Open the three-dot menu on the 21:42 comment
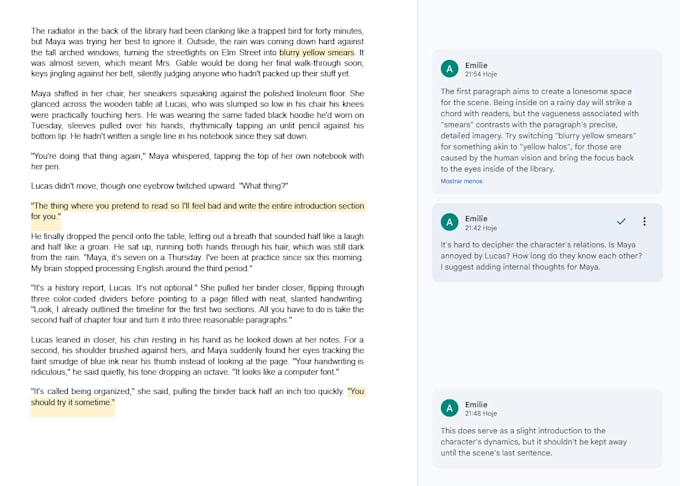The width and height of the screenshot is (680, 486). click(x=644, y=222)
